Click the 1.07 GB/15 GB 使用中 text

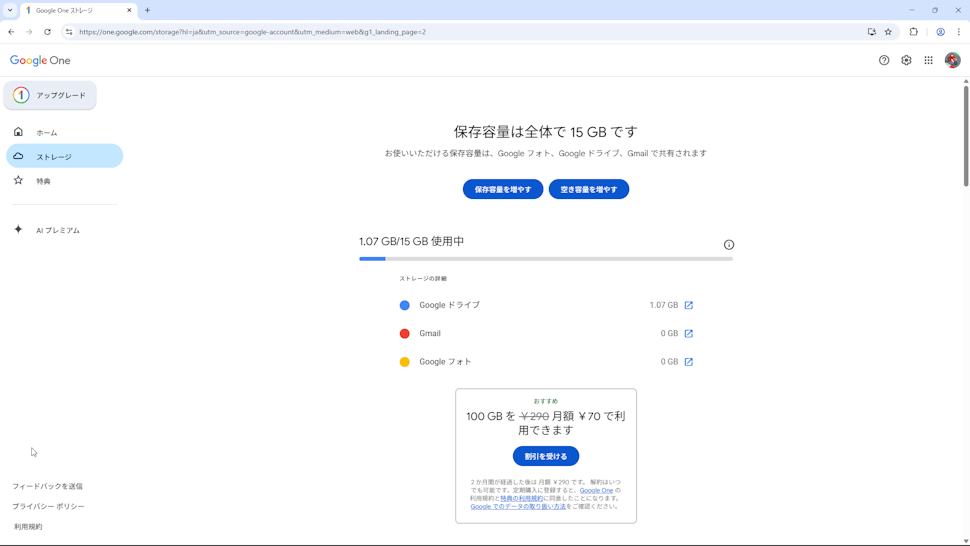tap(411, 241)
